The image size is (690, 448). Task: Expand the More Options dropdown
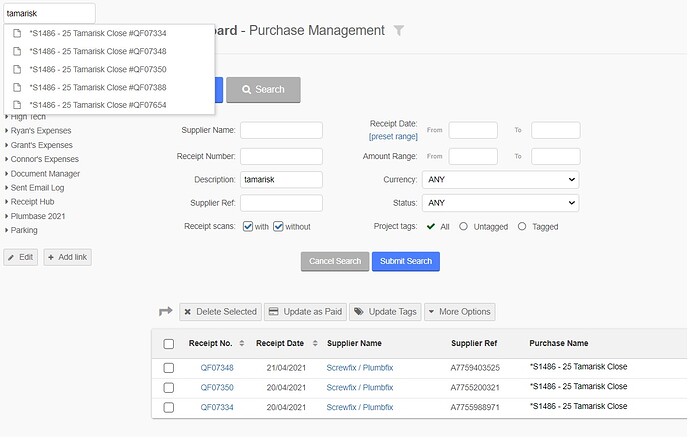pos(459,312)
